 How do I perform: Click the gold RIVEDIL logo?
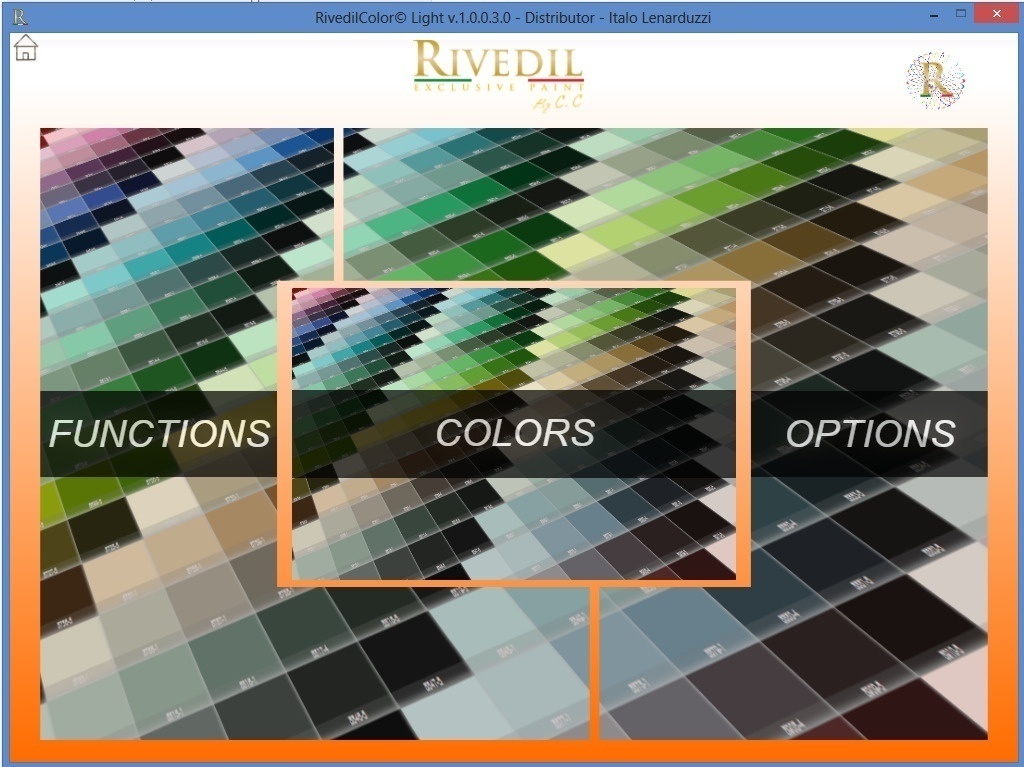pyautogui.click(x=498, y=62)
